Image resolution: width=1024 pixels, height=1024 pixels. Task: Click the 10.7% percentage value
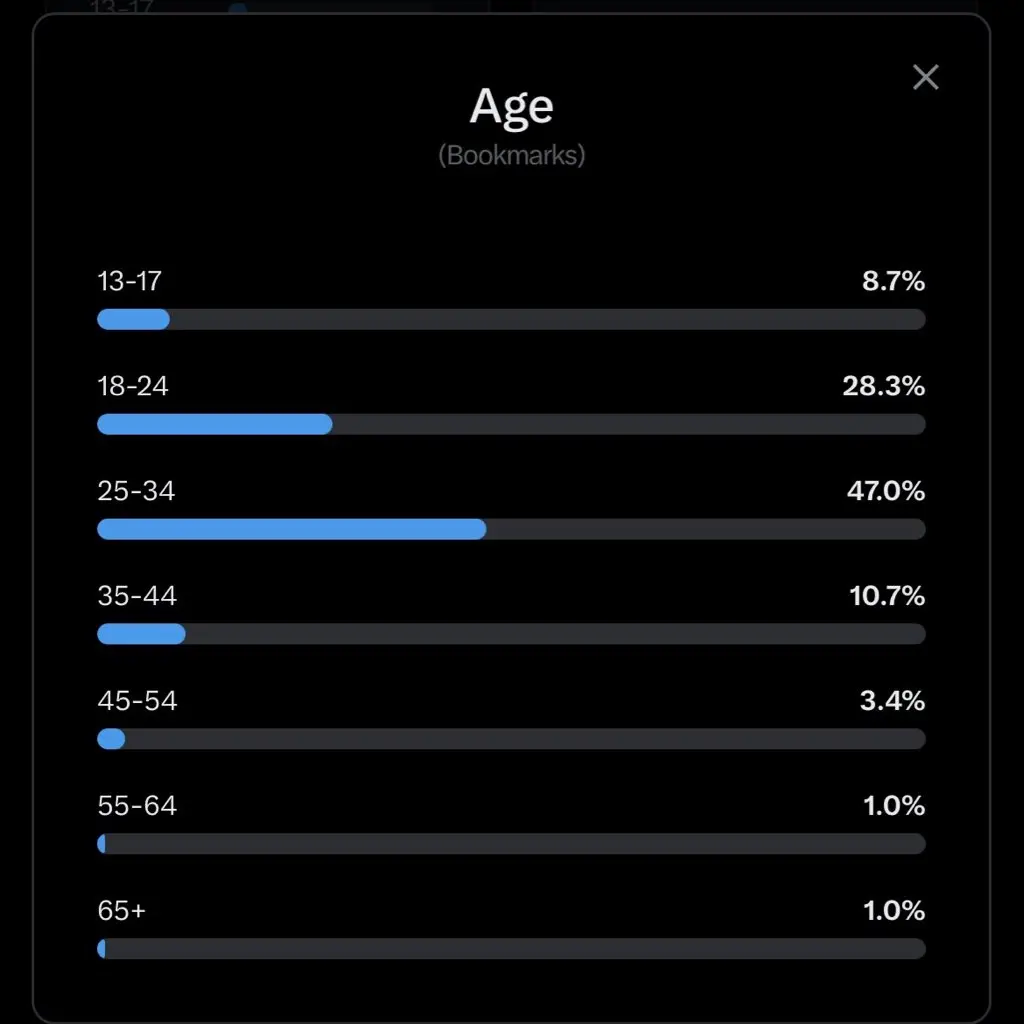(x=886, y=596)
